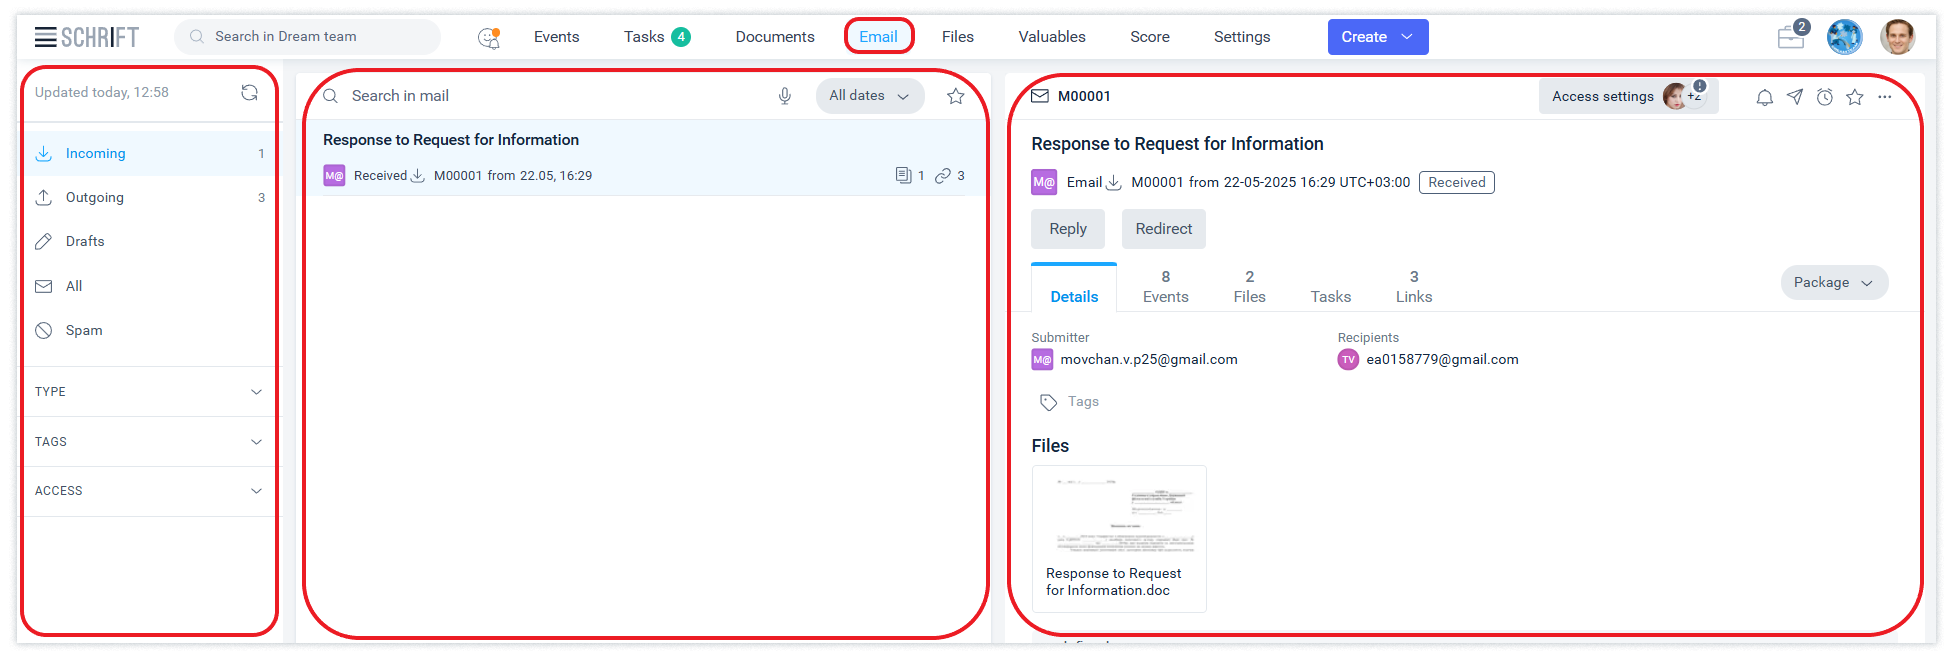Click the paper plane send icon

1795,97
